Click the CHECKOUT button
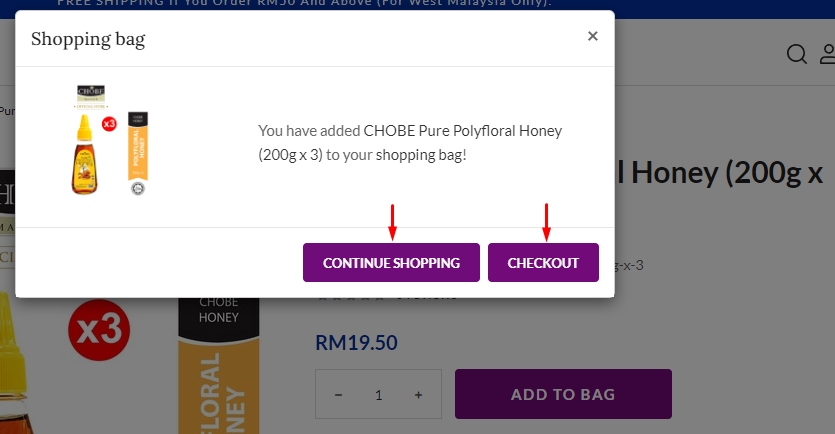 (x=543, y=263)
